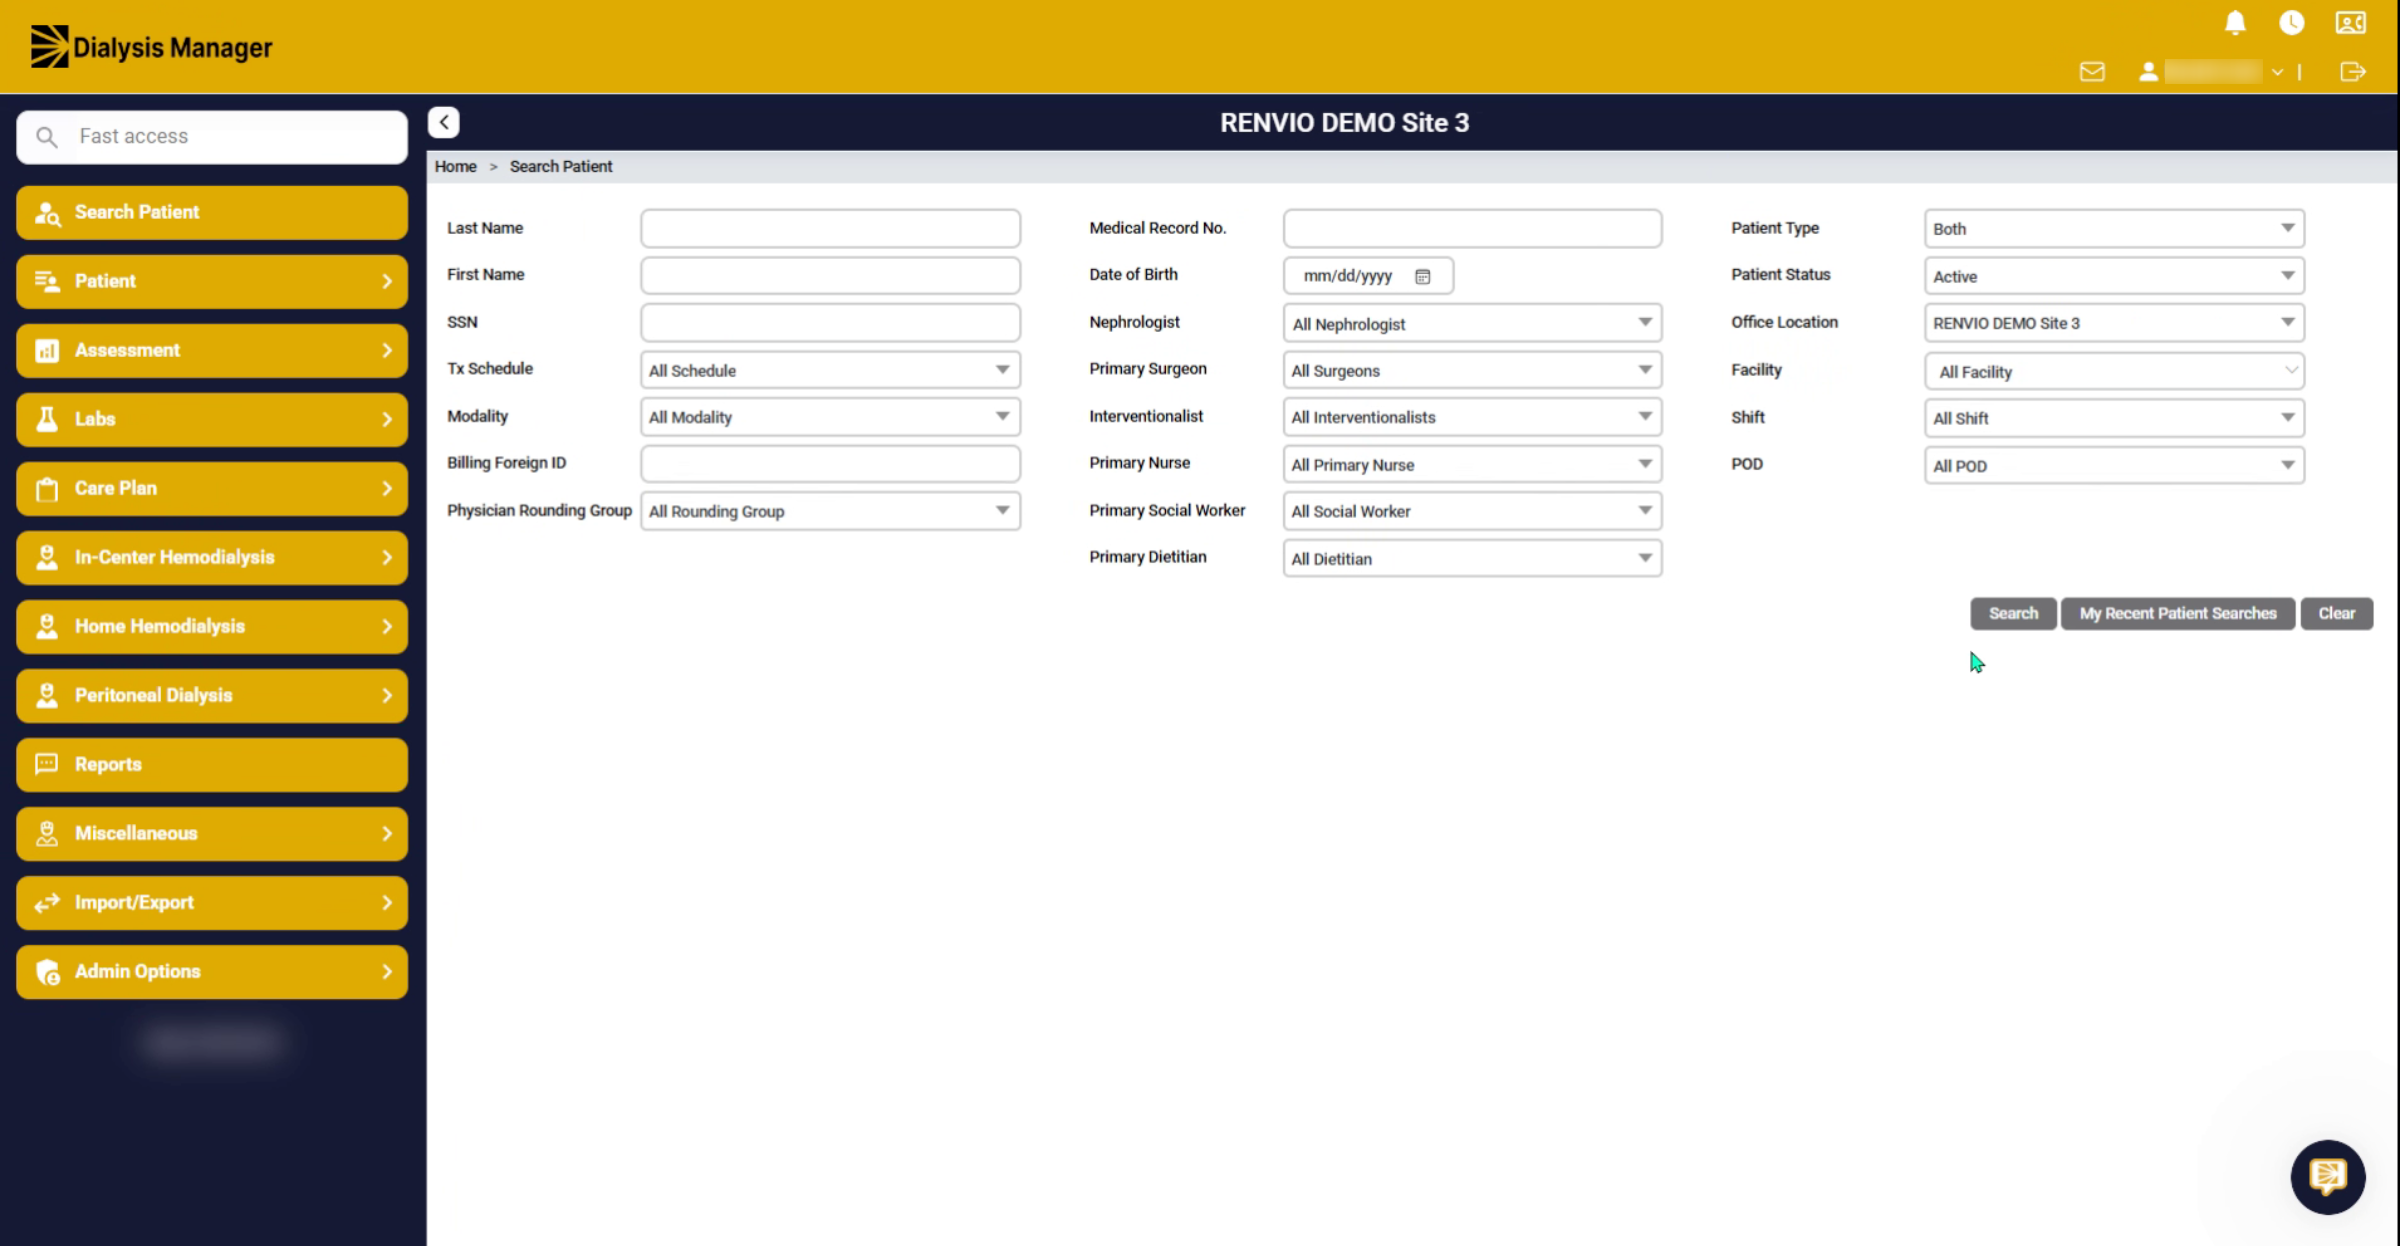Click the search magnifier in Fast access

(x=46, y=136)
